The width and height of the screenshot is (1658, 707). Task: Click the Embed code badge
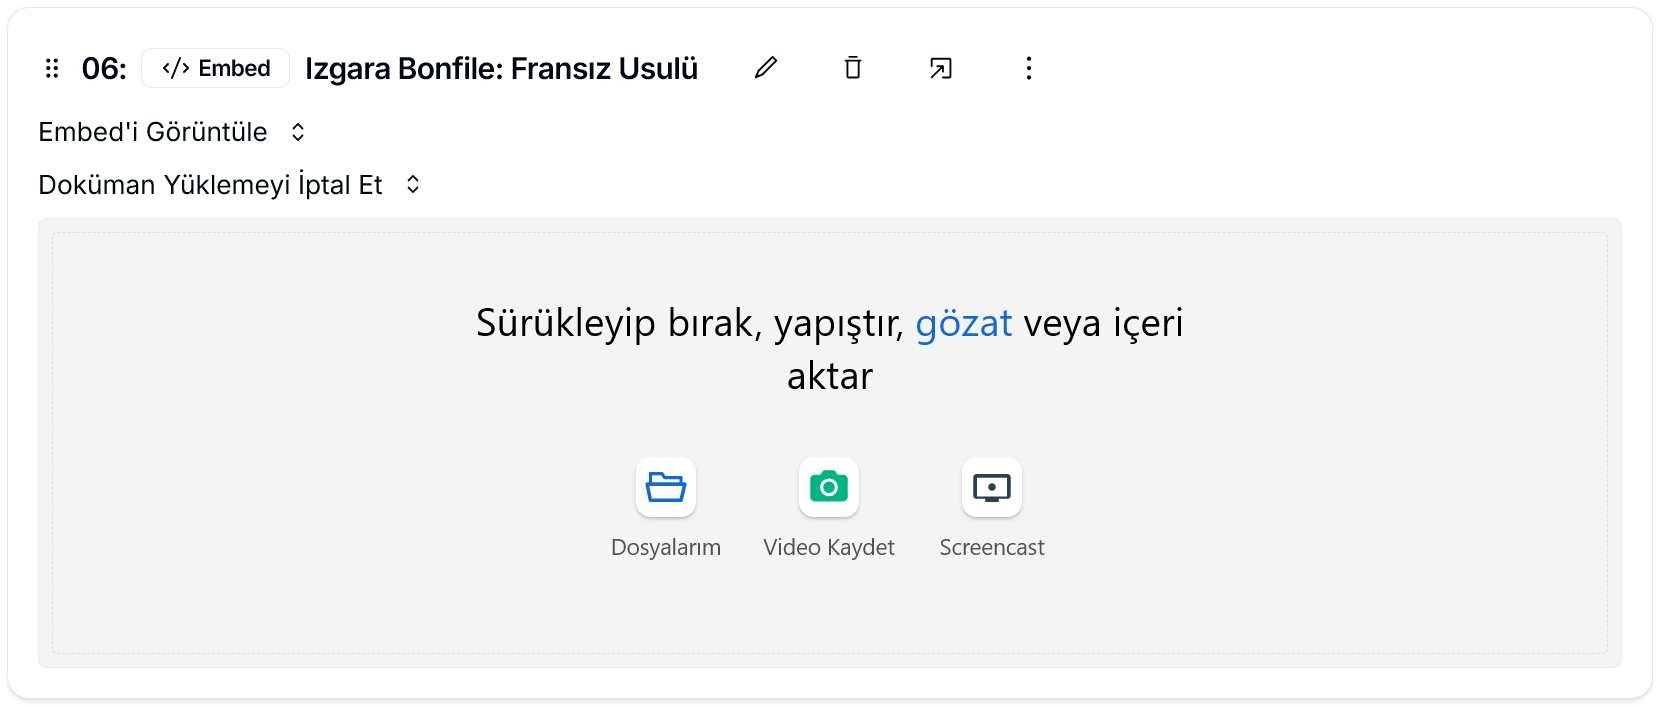(x=215, y=68)
